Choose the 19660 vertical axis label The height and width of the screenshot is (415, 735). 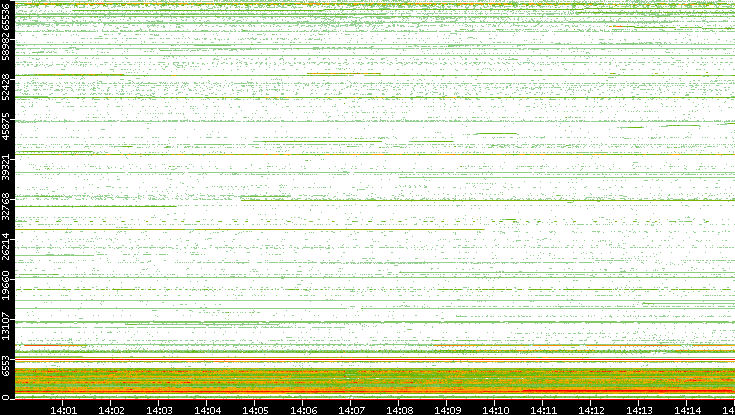click(6, 286)
